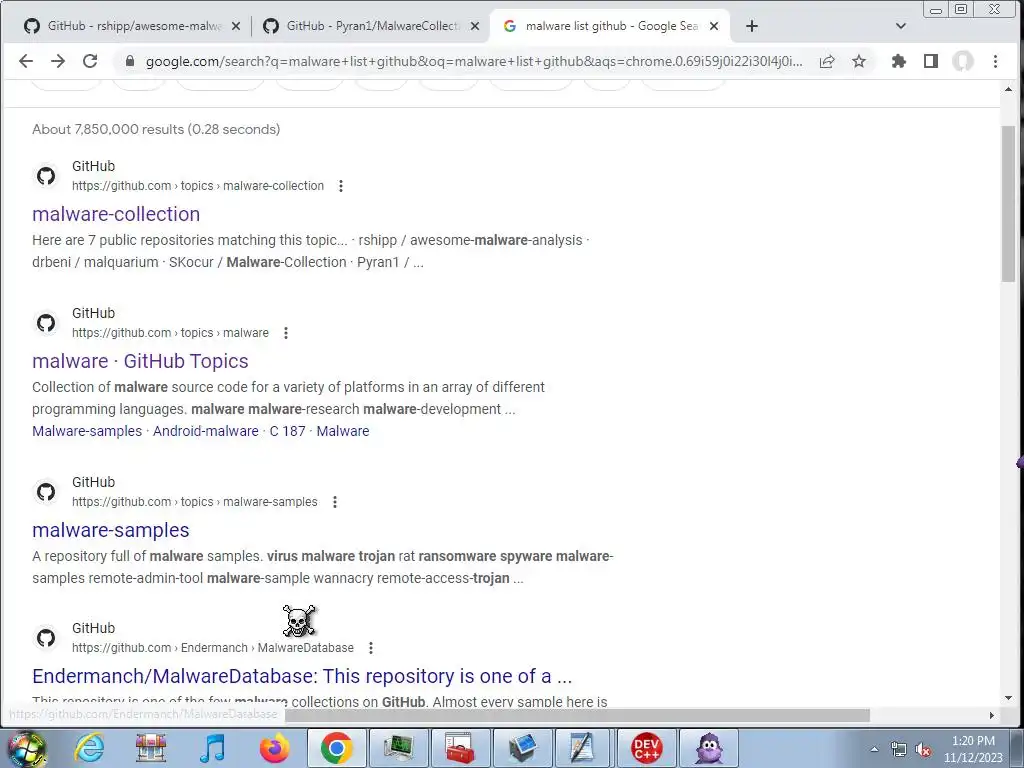Close the rshipp/awesome-malware tab

236,26
